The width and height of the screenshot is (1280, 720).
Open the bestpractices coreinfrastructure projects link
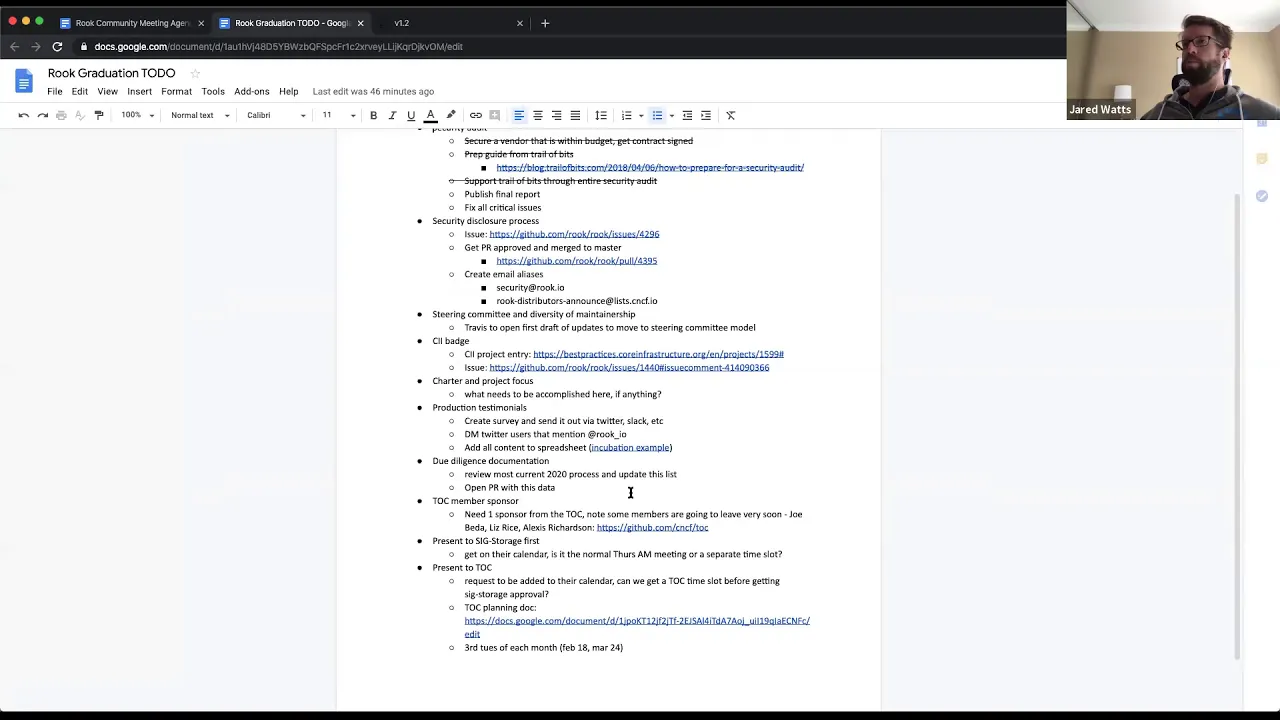click(x=658, y=354)
